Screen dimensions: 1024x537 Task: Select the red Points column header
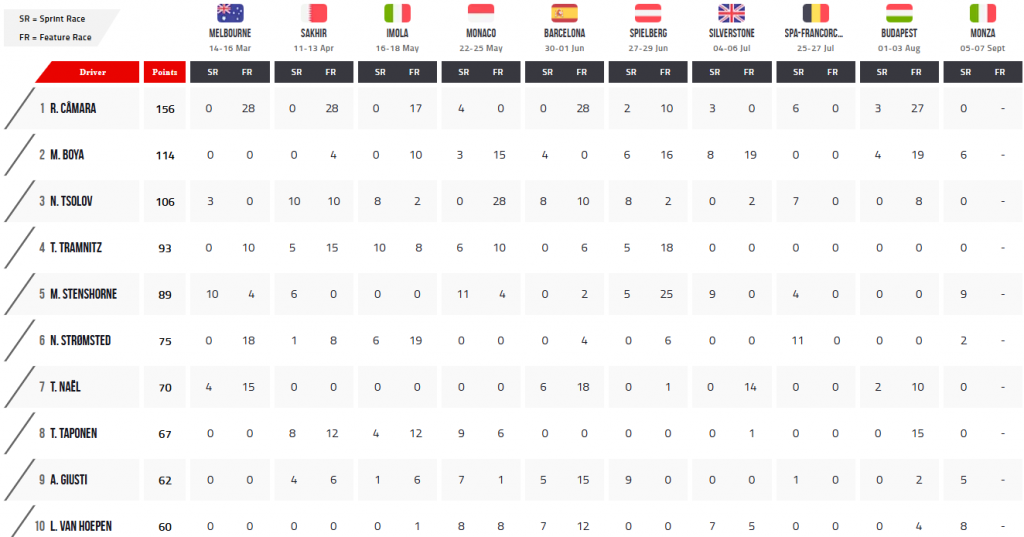point(165,72)
